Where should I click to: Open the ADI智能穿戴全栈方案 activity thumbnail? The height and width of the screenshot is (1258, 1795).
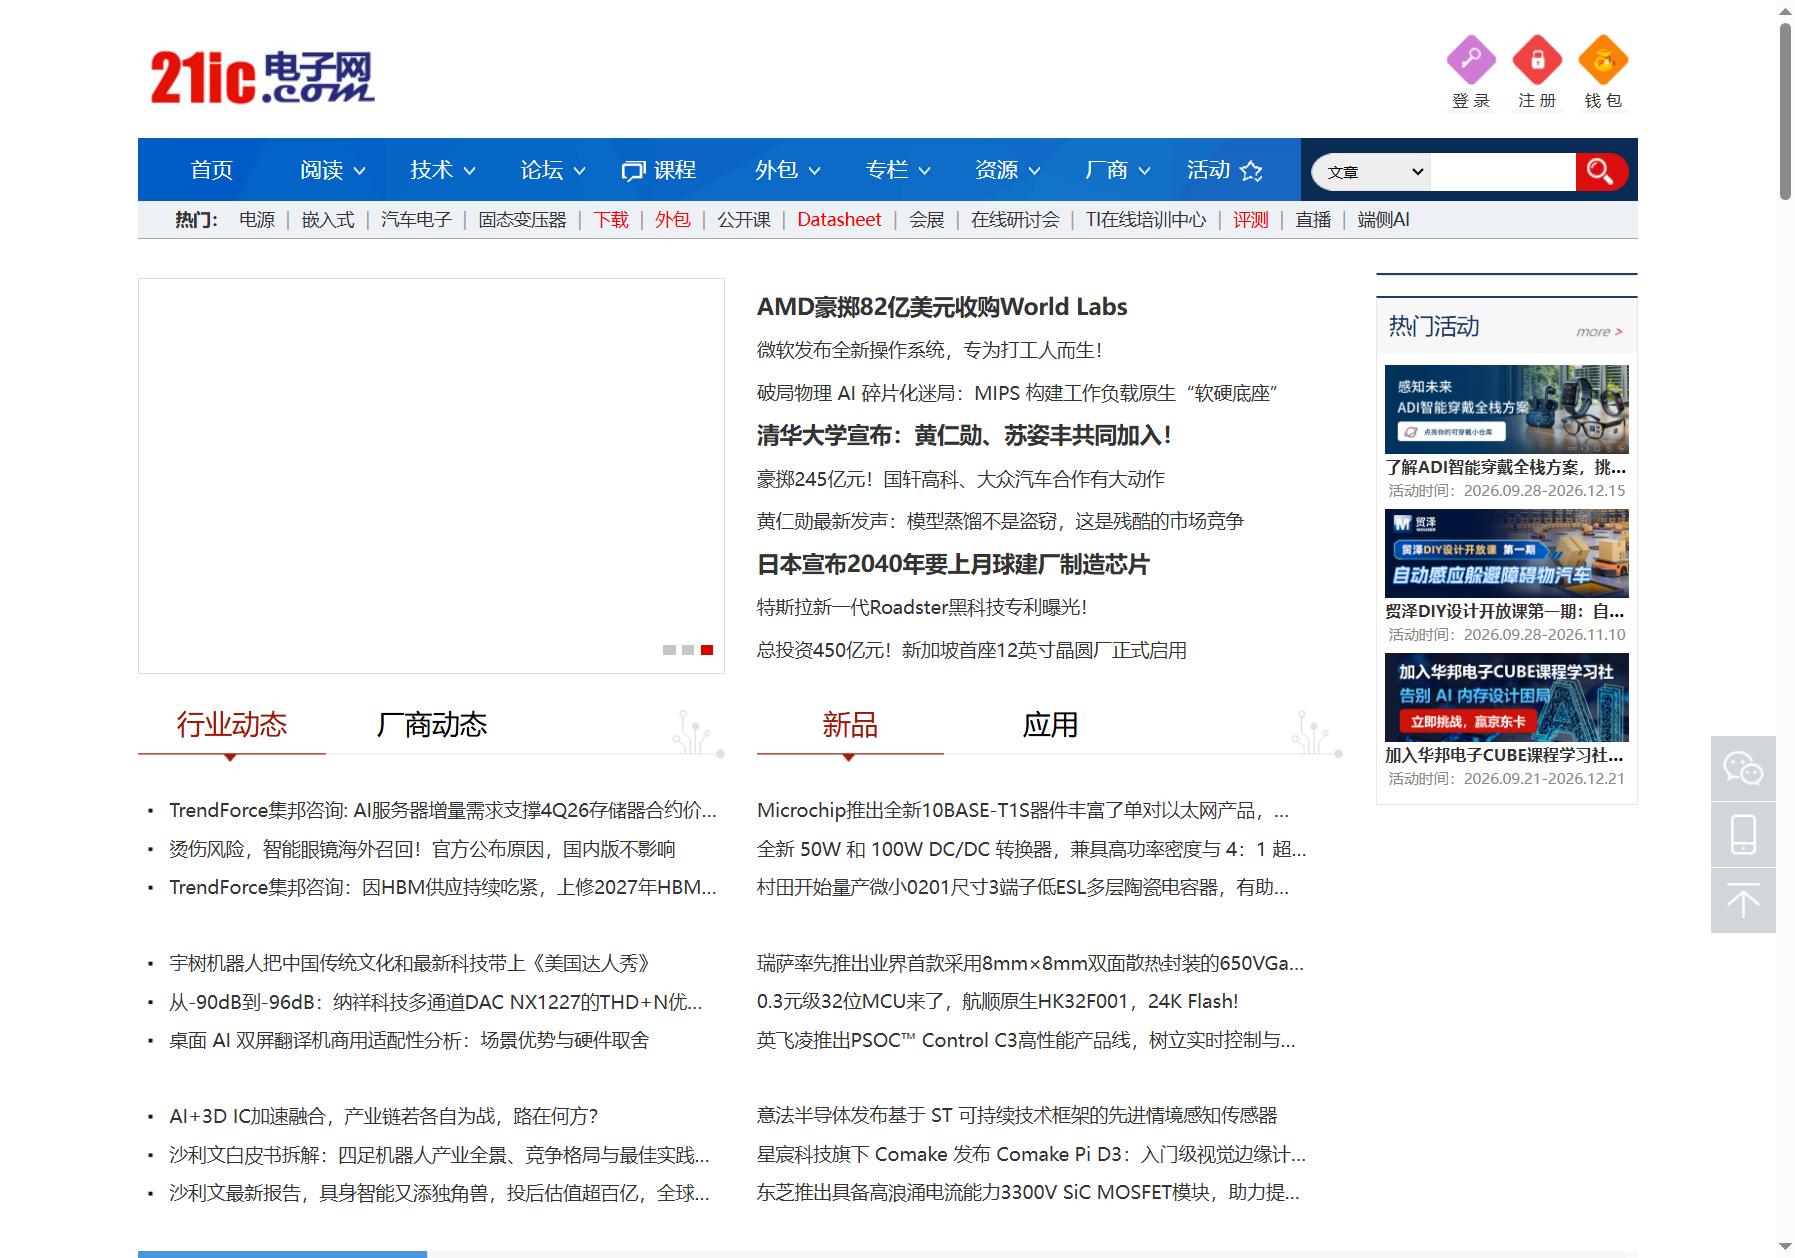[1506, 409]
